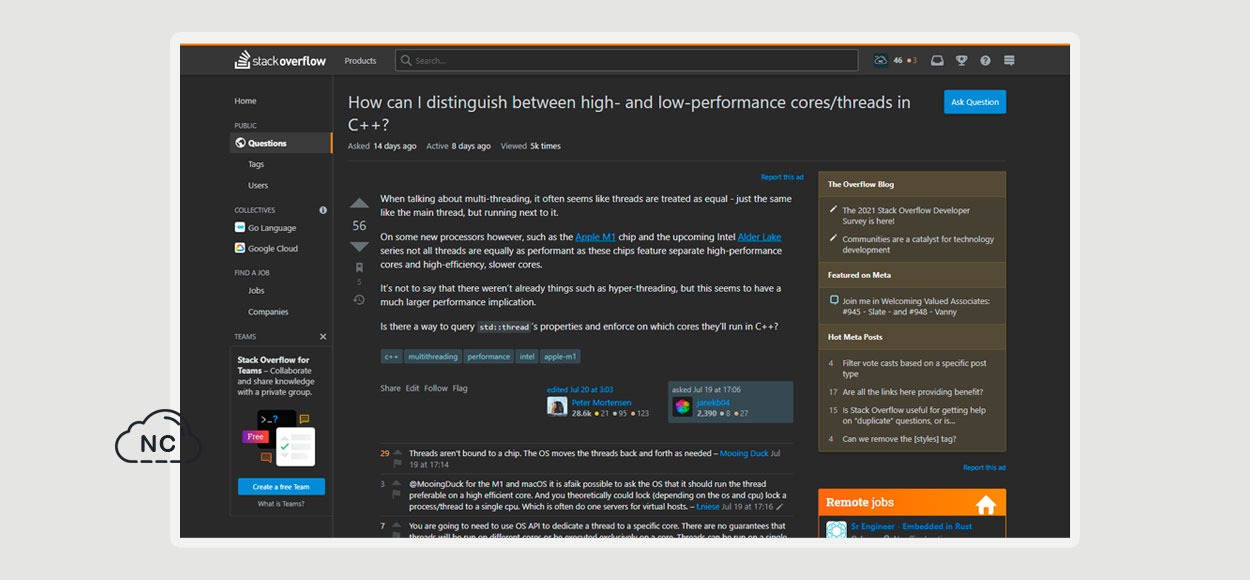The image size is (1250, 580).
Task: Click Edit under the question
Action: tap(412, 388)
